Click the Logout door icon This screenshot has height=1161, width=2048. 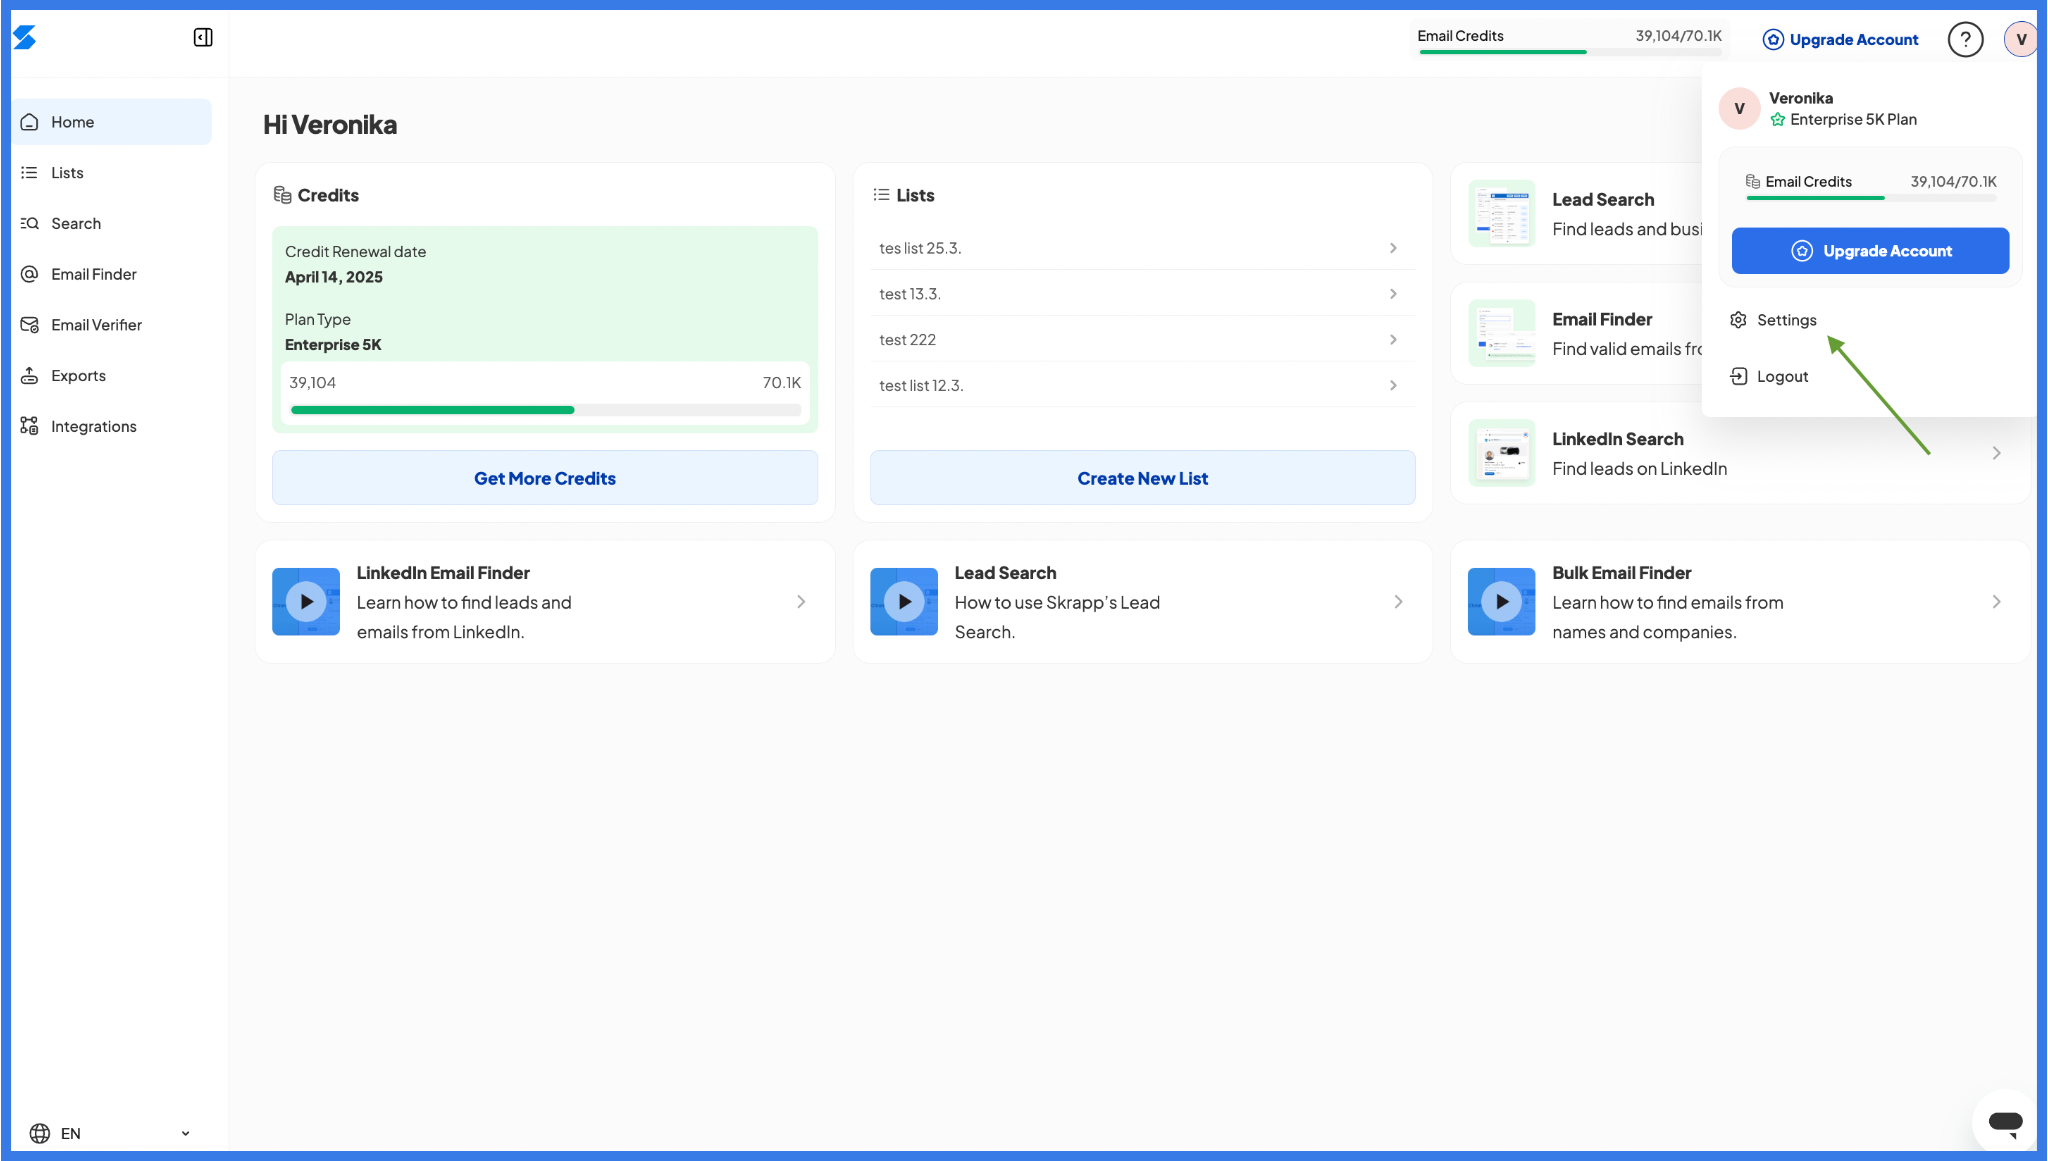(1739, 376)
